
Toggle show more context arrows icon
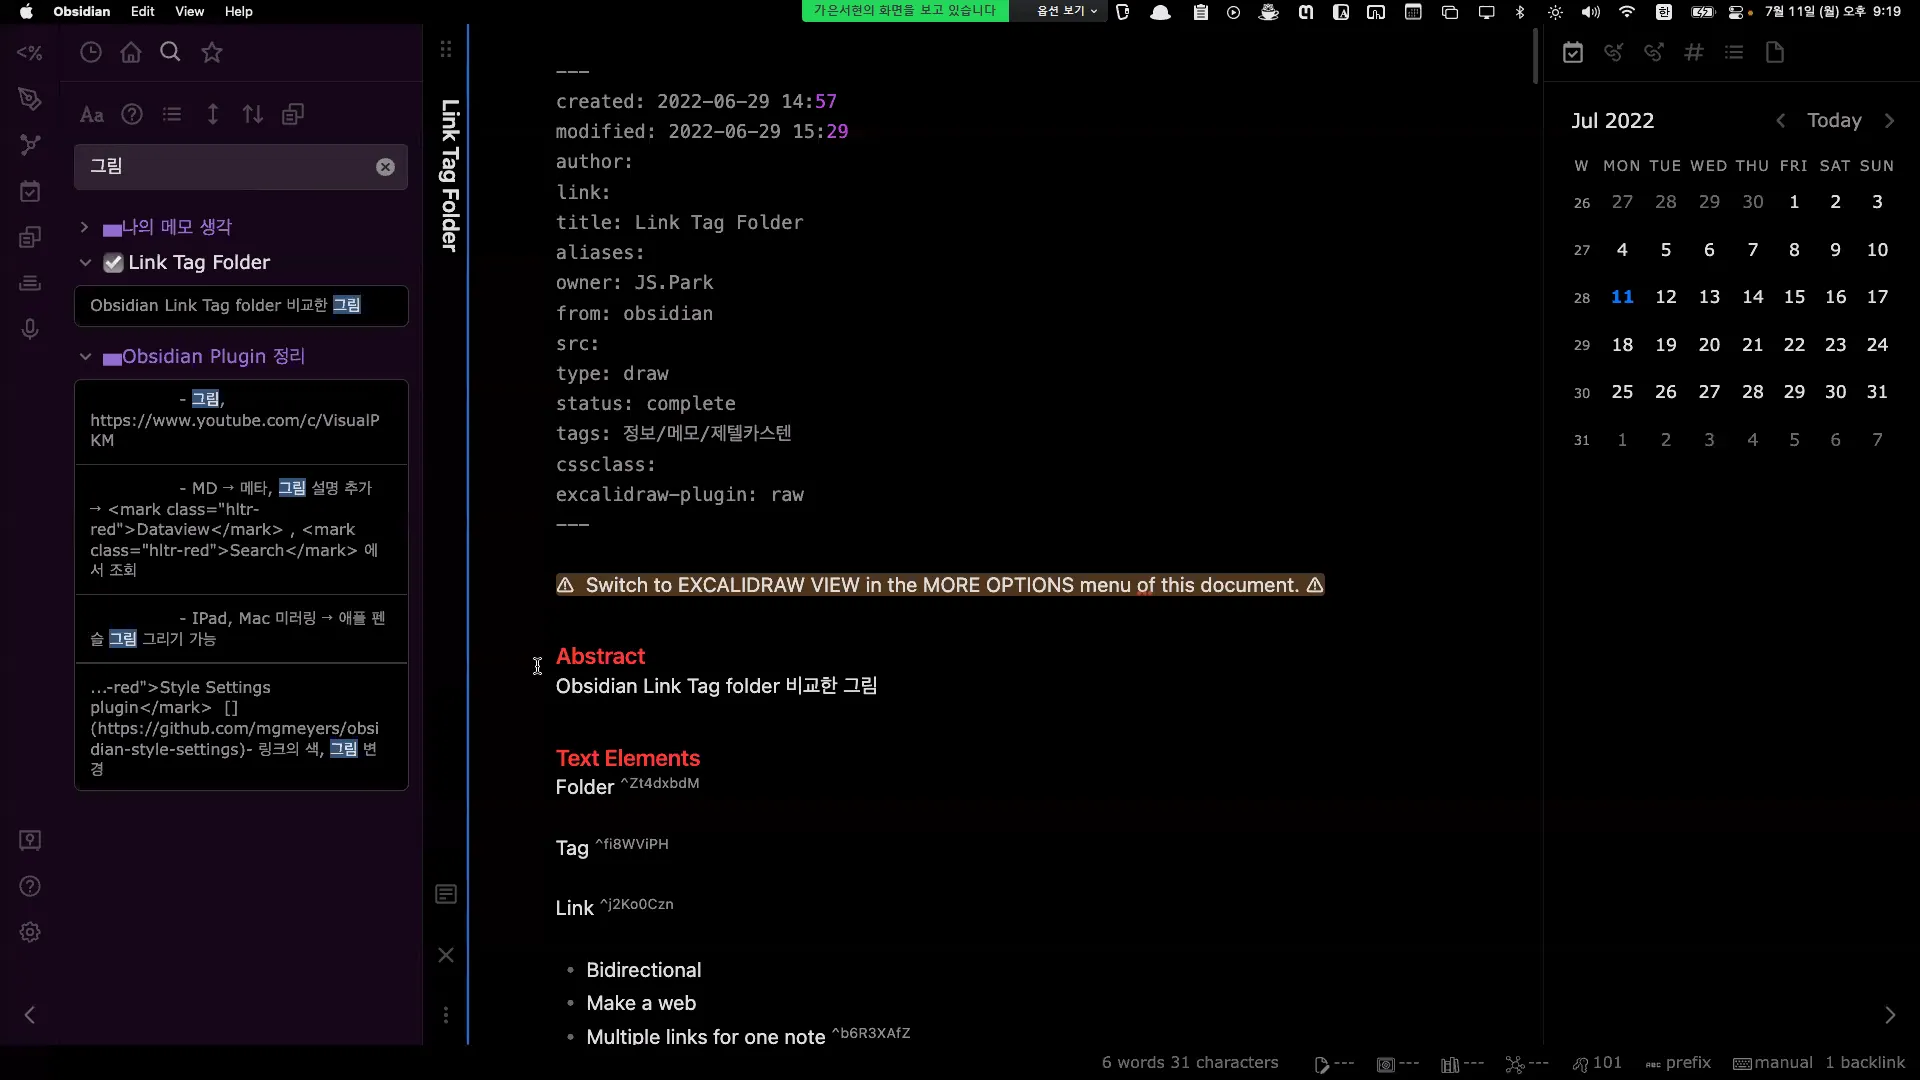(212, 114)
